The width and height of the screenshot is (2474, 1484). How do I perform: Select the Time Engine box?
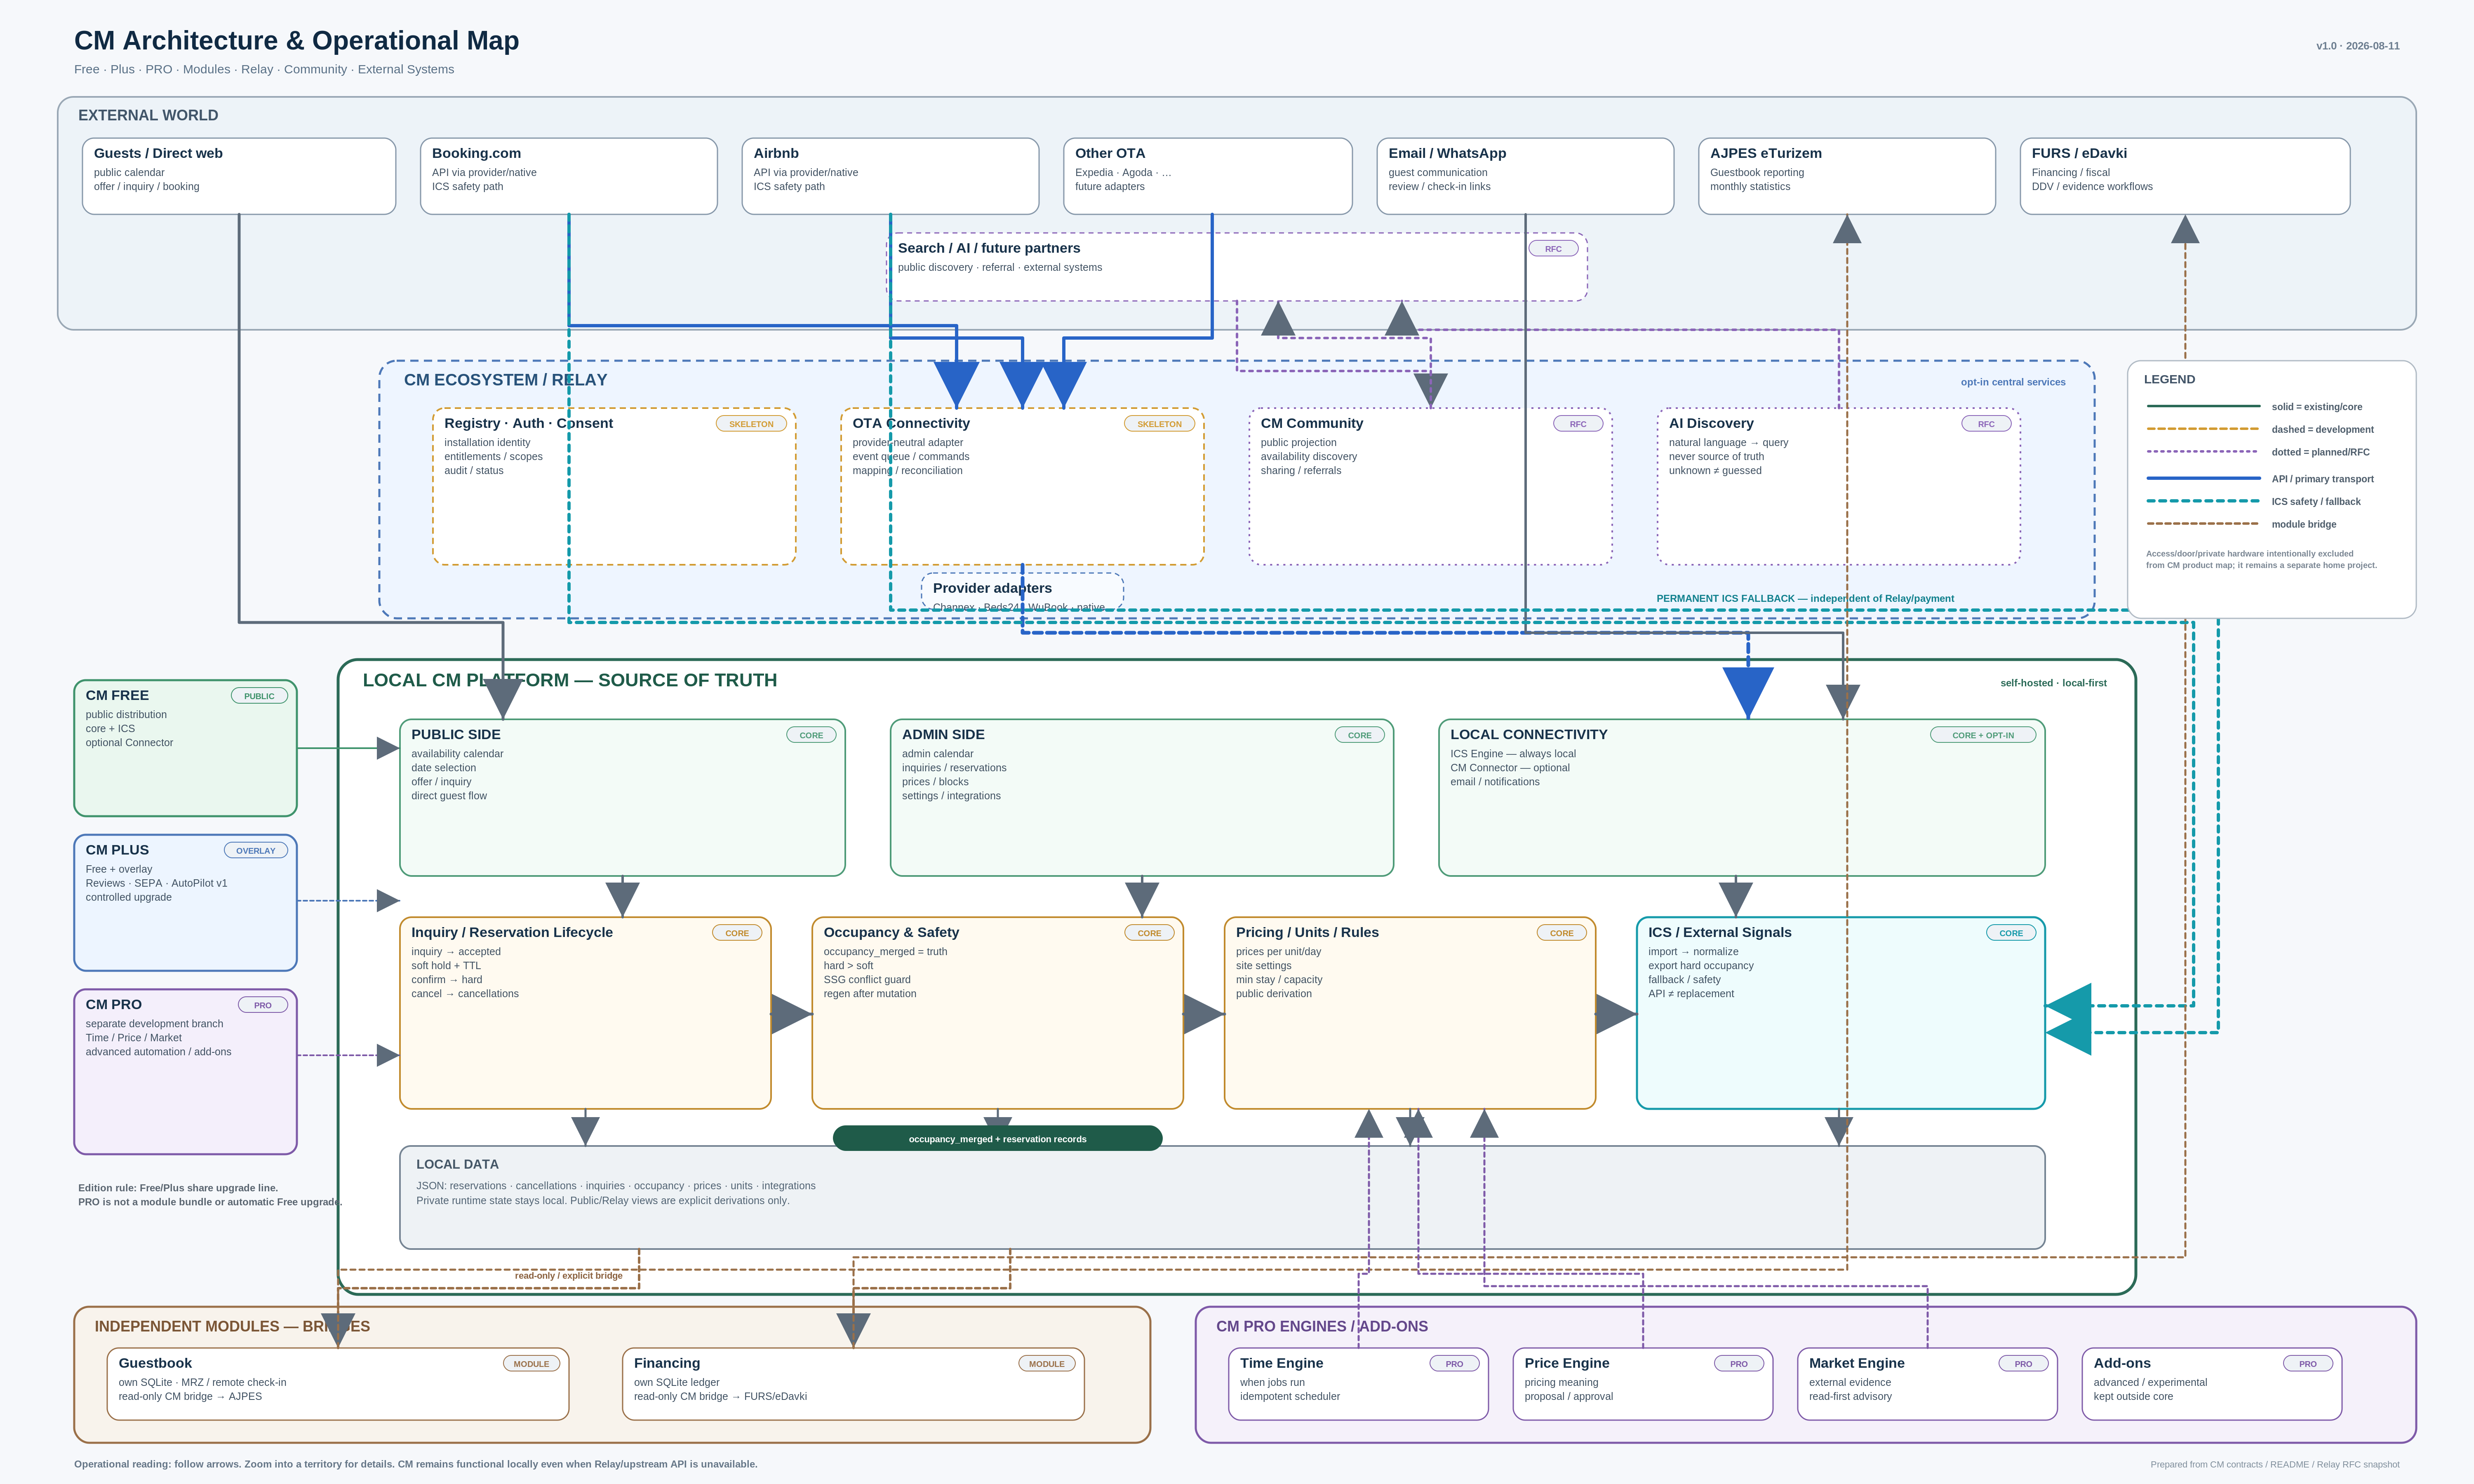(1358, 1384)
